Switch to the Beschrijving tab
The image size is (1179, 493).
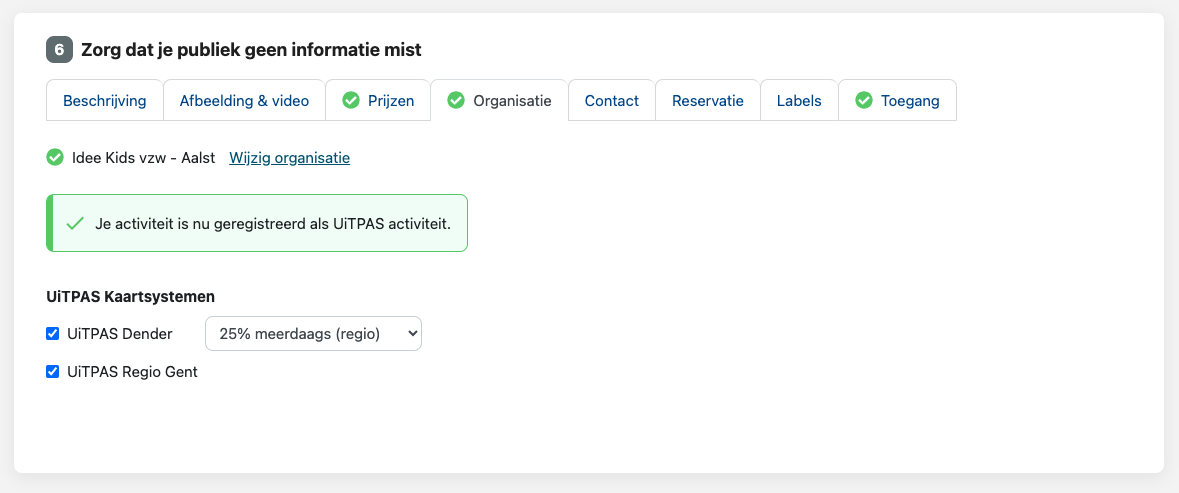point(105,100)
